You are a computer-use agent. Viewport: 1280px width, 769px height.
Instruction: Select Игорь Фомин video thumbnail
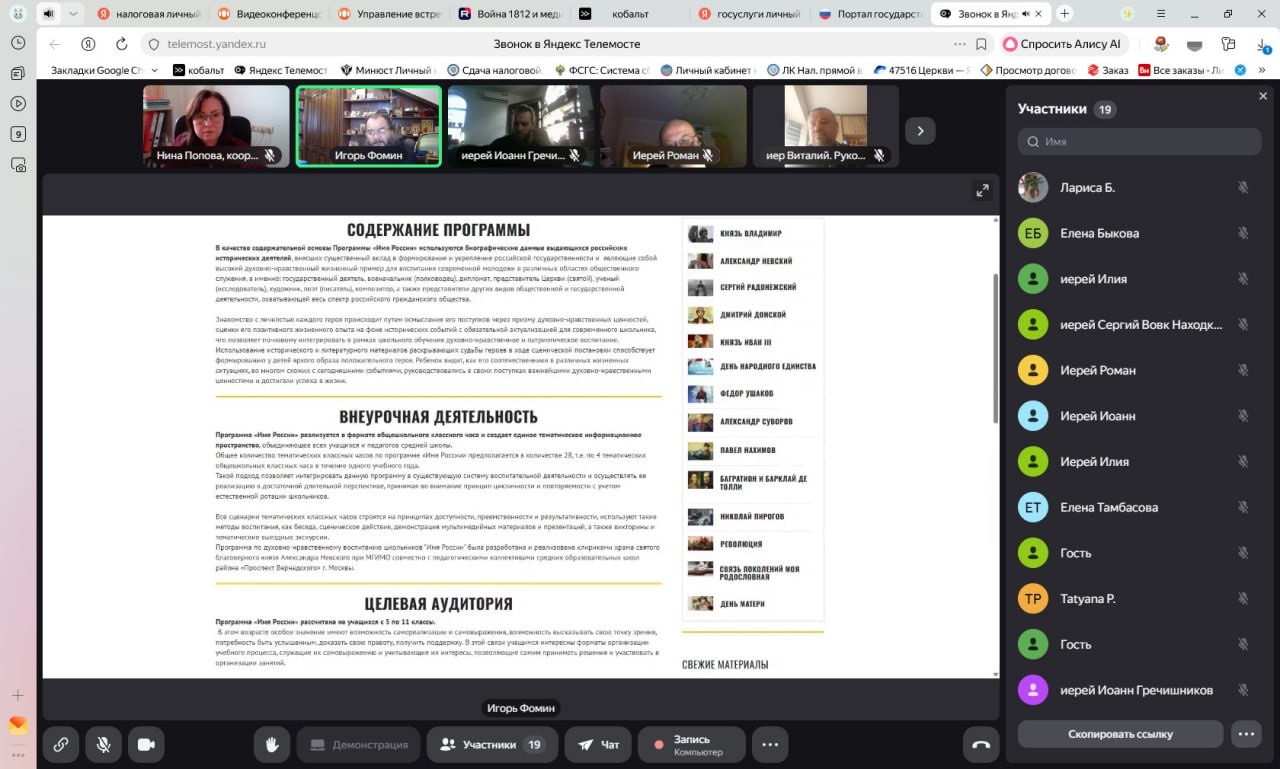click(369, 125)
